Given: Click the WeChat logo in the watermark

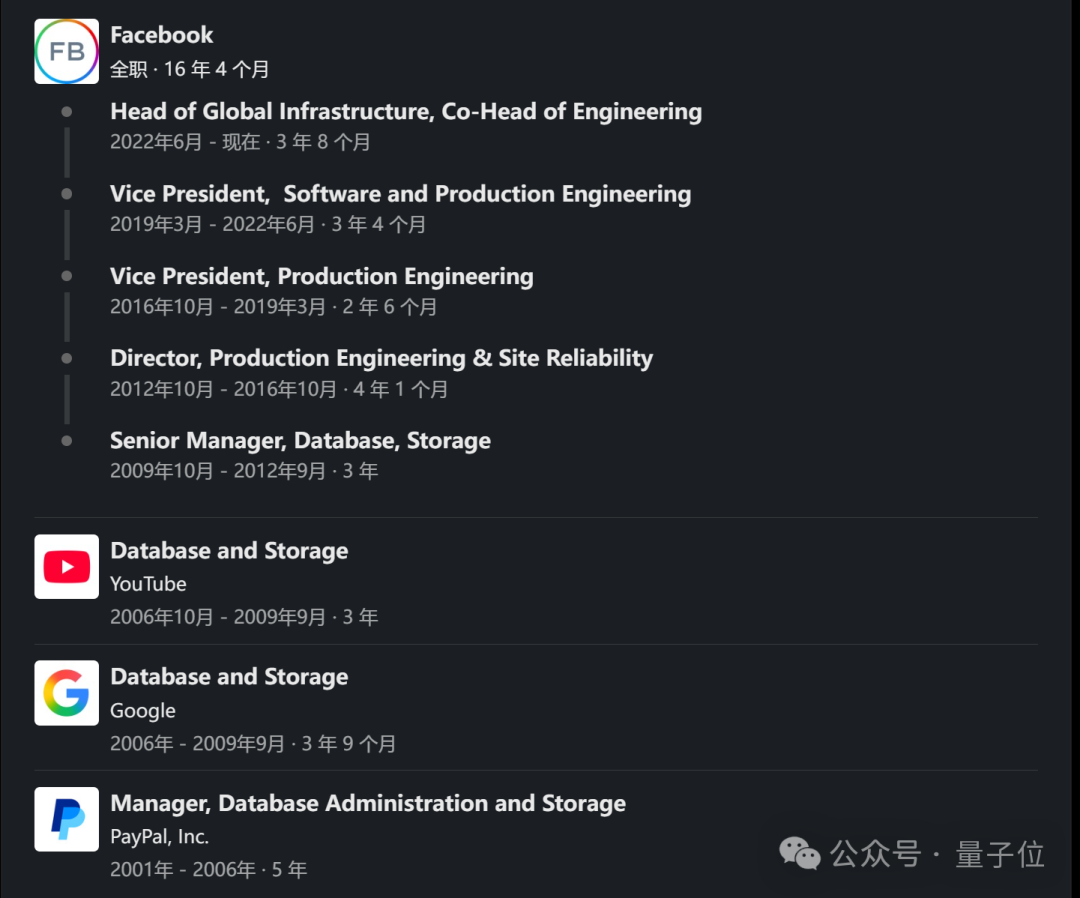Looking at the screenshot, I should coord(800,854).
